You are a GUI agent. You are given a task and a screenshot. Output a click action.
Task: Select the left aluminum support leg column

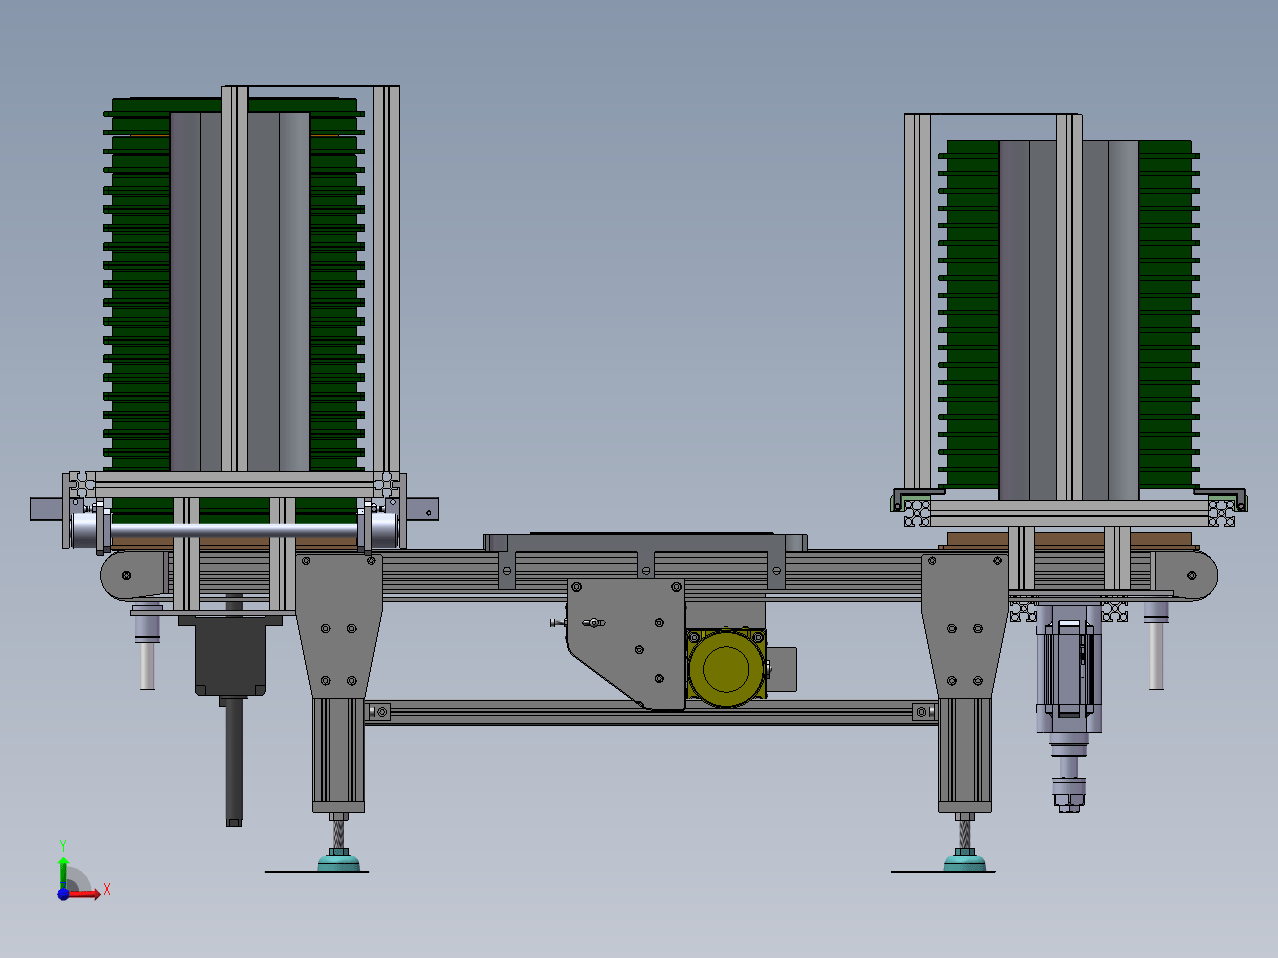click(339, 754)
